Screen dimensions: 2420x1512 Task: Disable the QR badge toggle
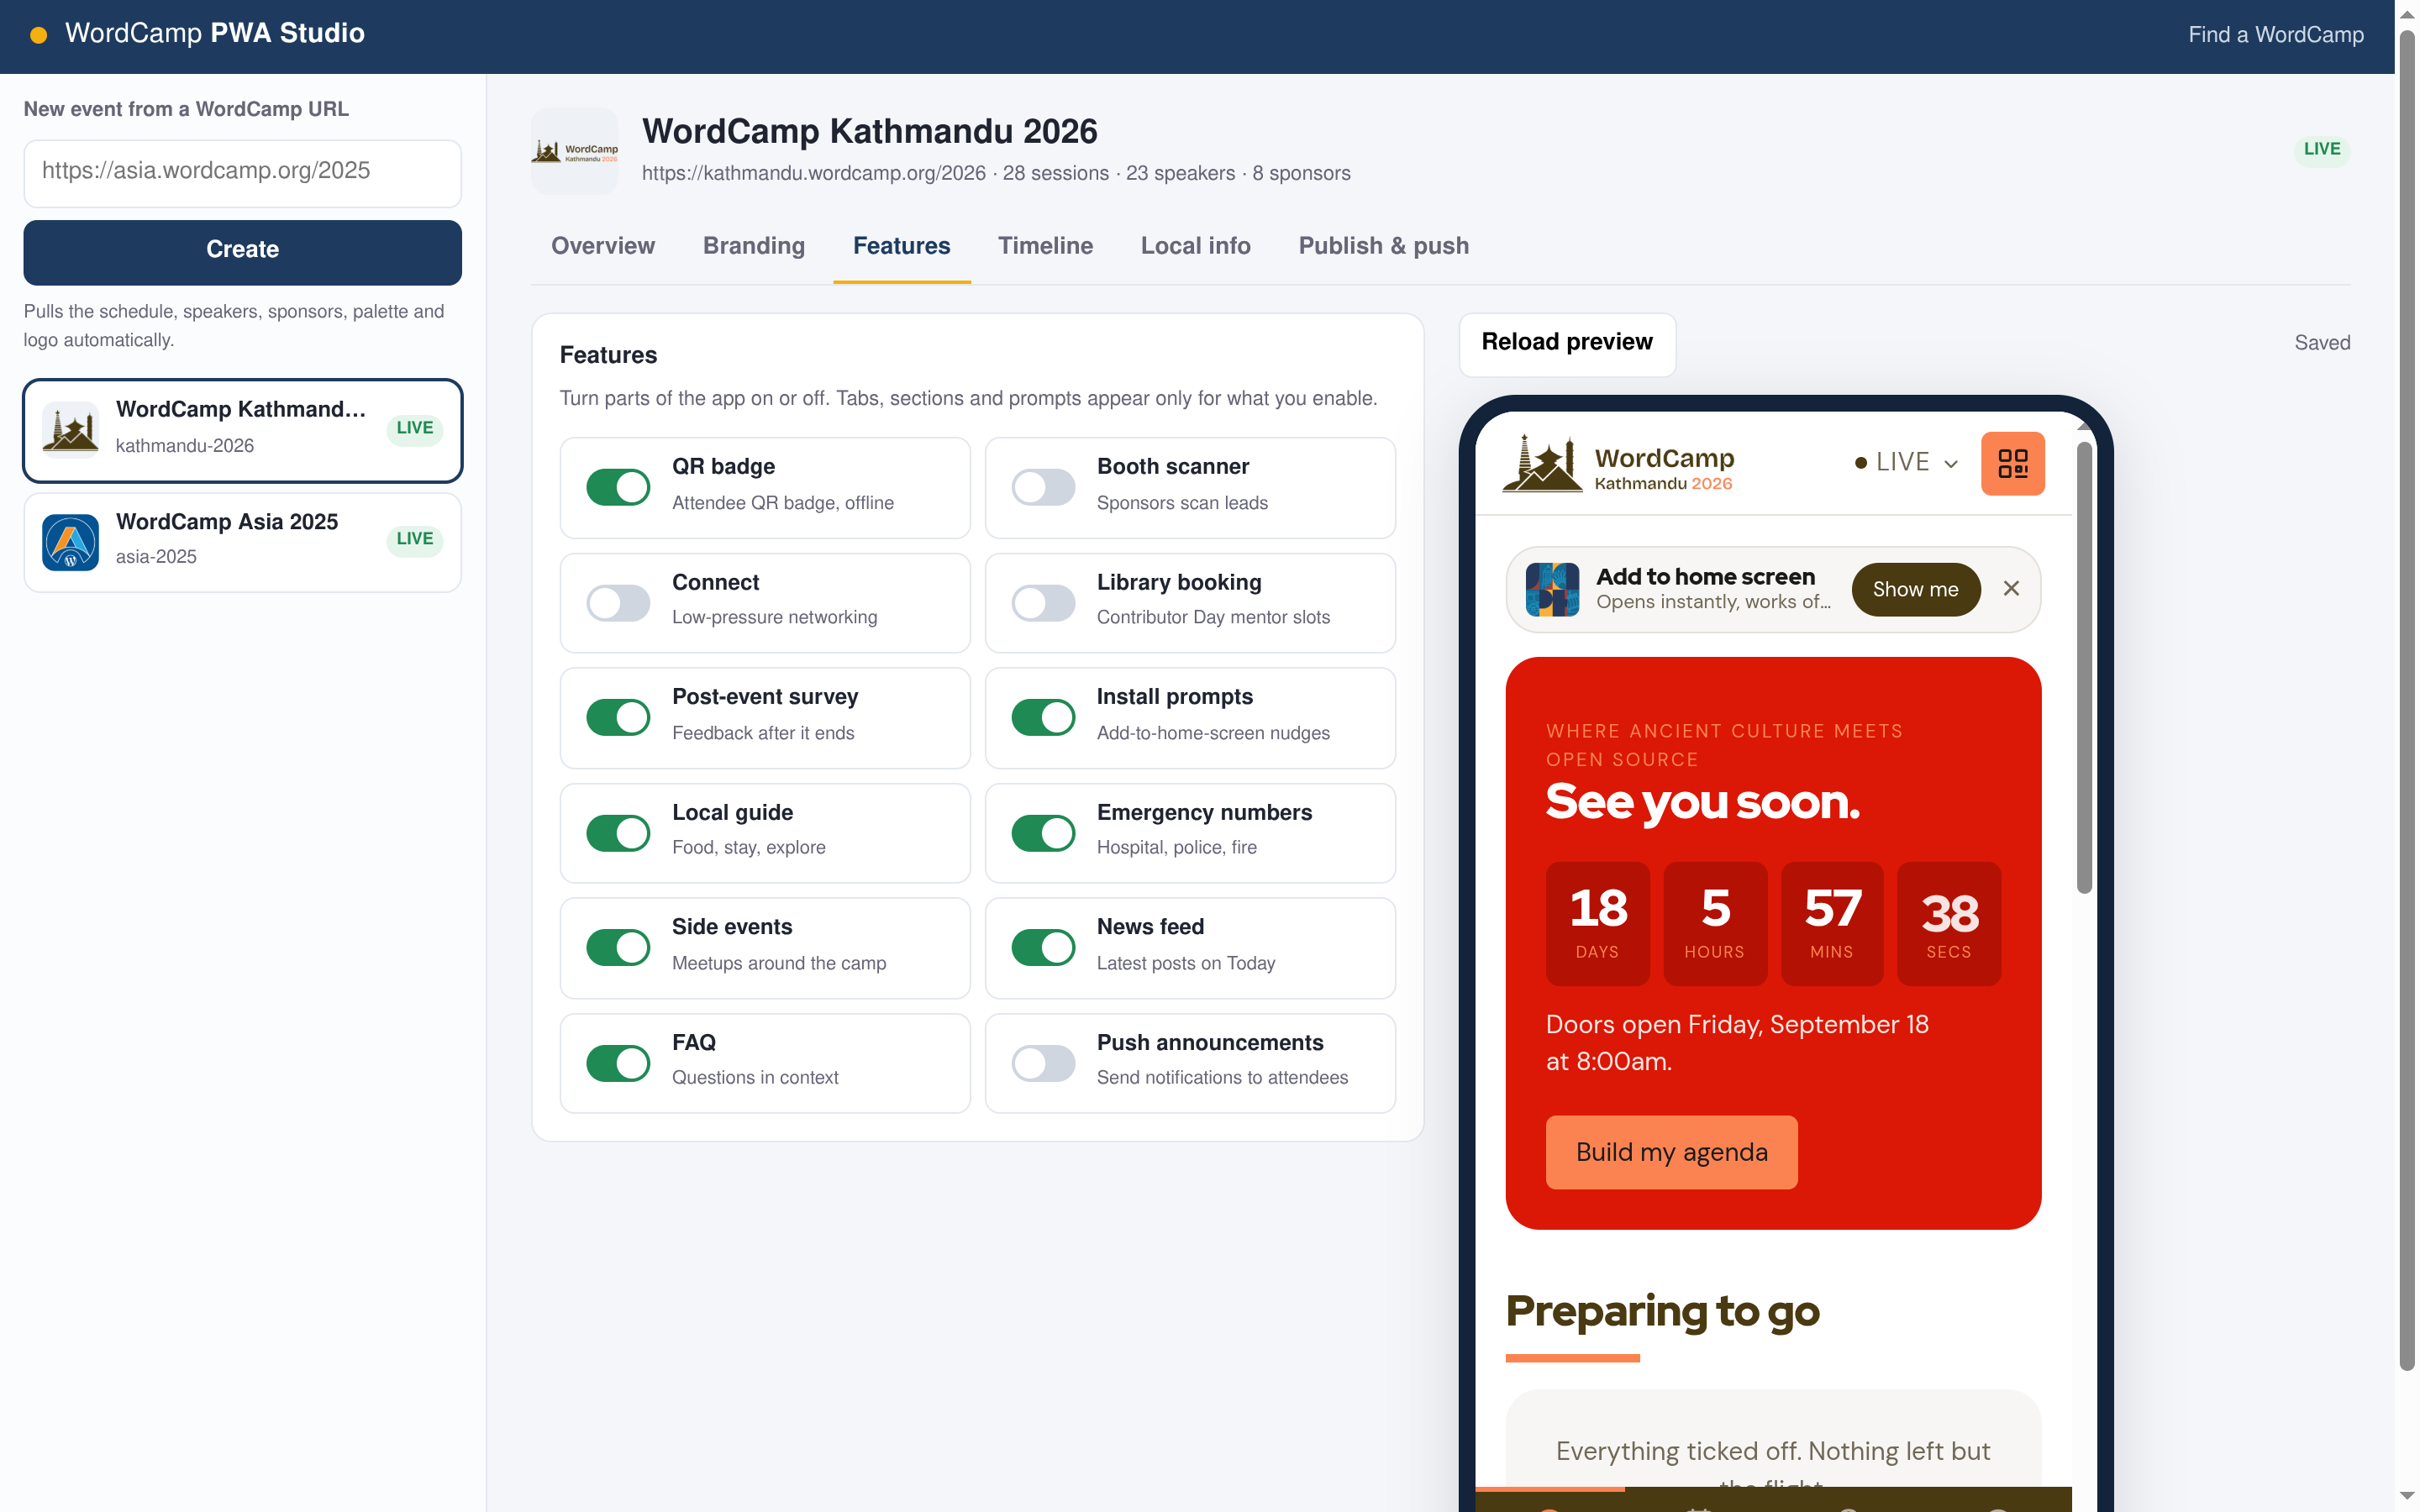coord(618,487)
